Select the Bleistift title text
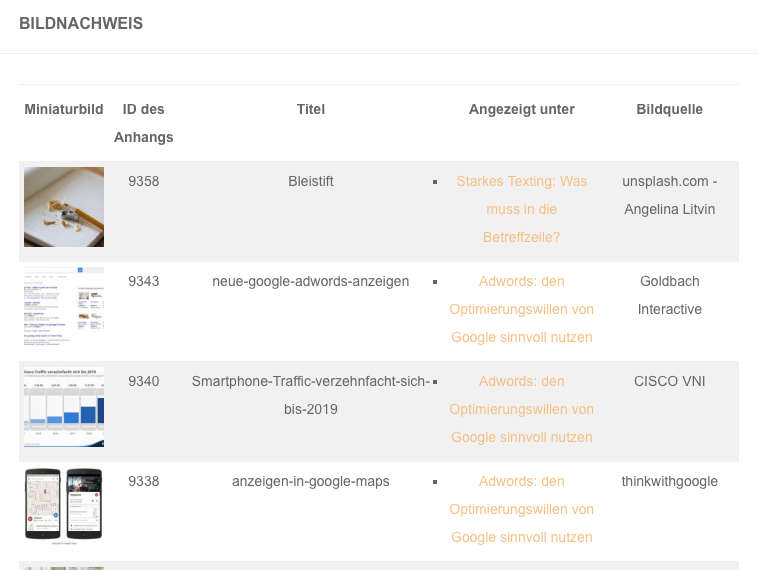This screenshot has width=758, height=570. click(311, 181)
